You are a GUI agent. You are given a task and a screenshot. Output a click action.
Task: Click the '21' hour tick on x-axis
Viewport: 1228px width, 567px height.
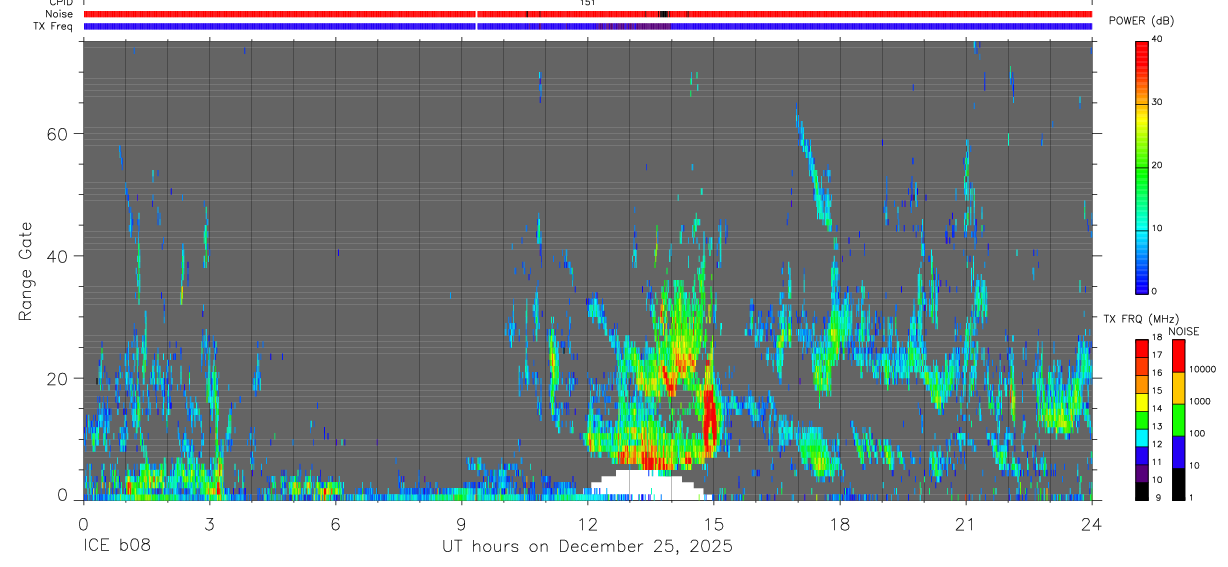point(965,523)
